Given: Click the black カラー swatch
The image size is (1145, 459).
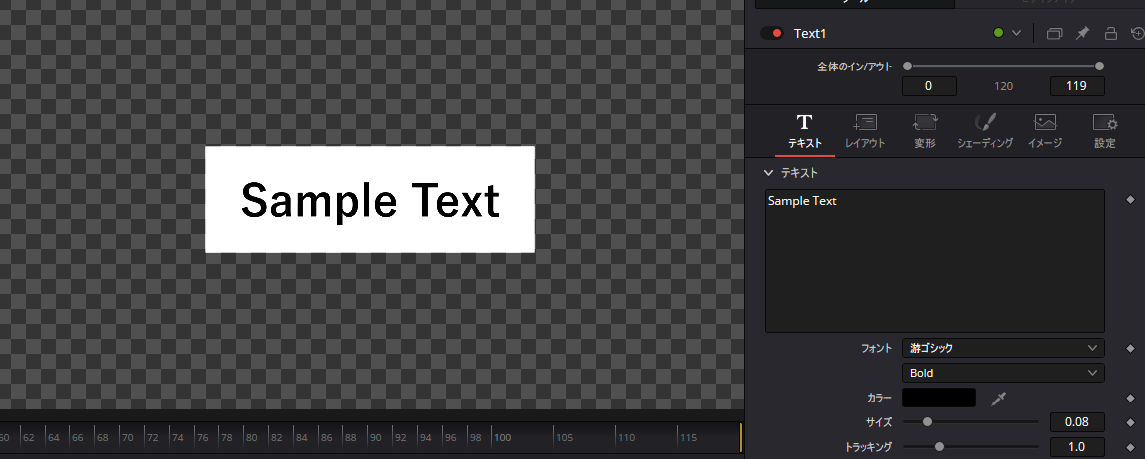Looking at the screenshot, I should (x=939, y=398).
